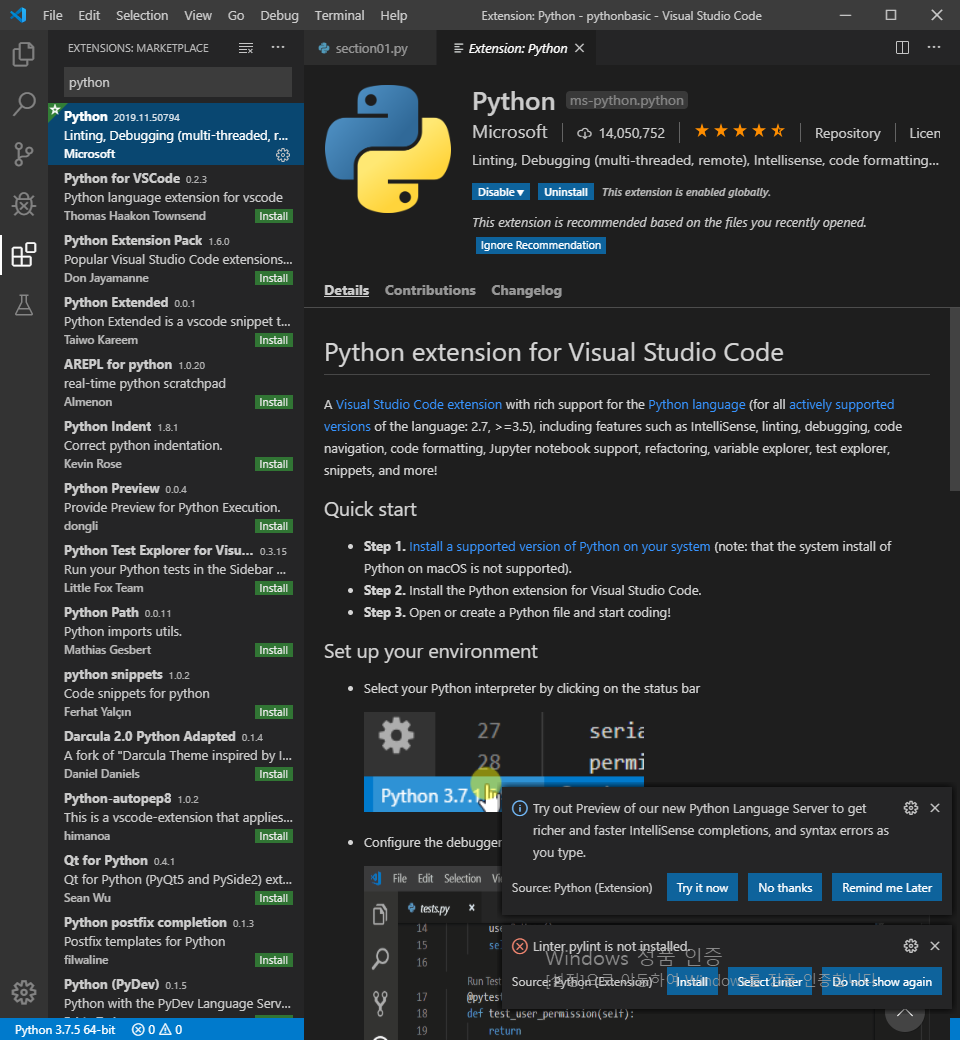
Task: Click Uninstall for Python extension
Action: coord(565,192)
